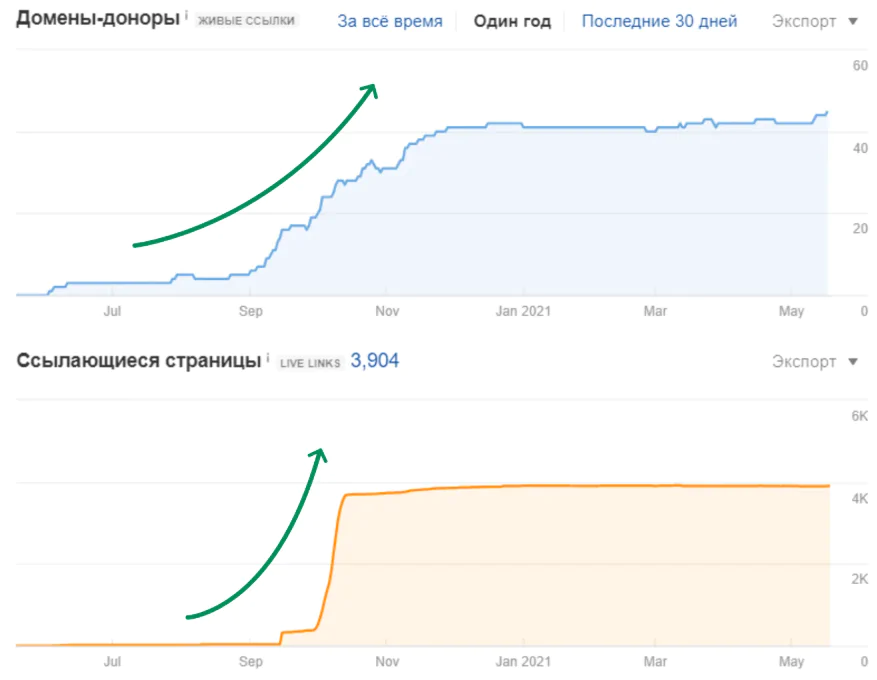Click Nov label on pages chart axis

pos(386,661)
